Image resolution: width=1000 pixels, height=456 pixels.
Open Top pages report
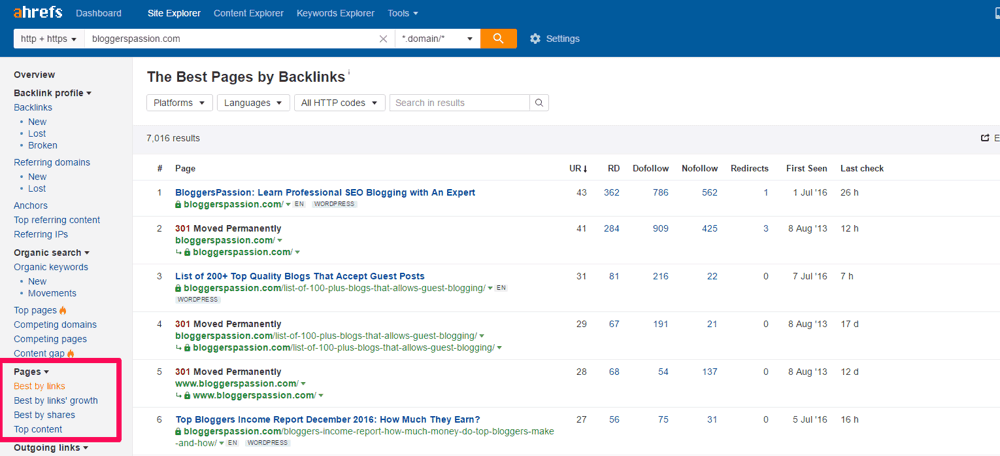coord(35,311)
